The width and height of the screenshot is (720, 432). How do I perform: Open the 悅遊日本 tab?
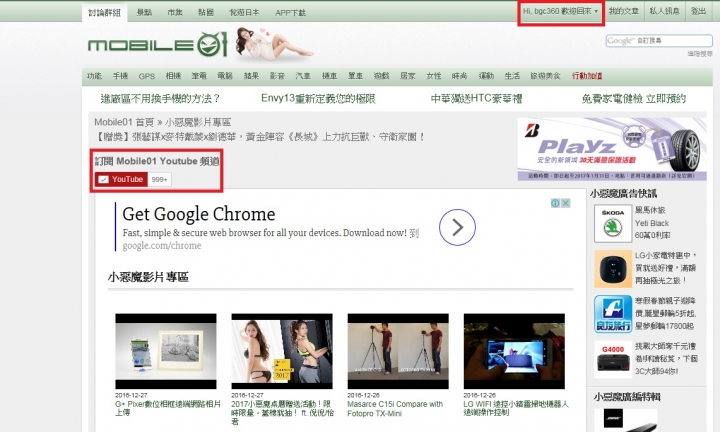click(x=244, y=12)
